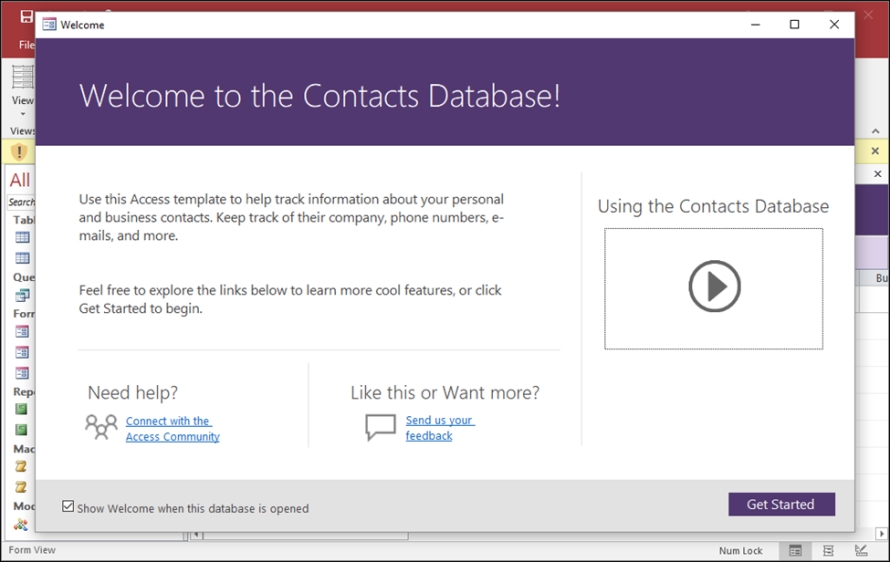The width and height of the screenshot is (890, 562).
Task: Click the people community icon under Need help
Action: [x=101, y=427]
